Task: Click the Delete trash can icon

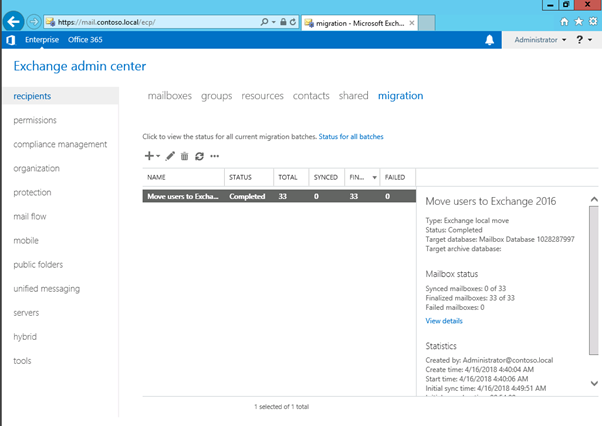Action: (185, 156)
